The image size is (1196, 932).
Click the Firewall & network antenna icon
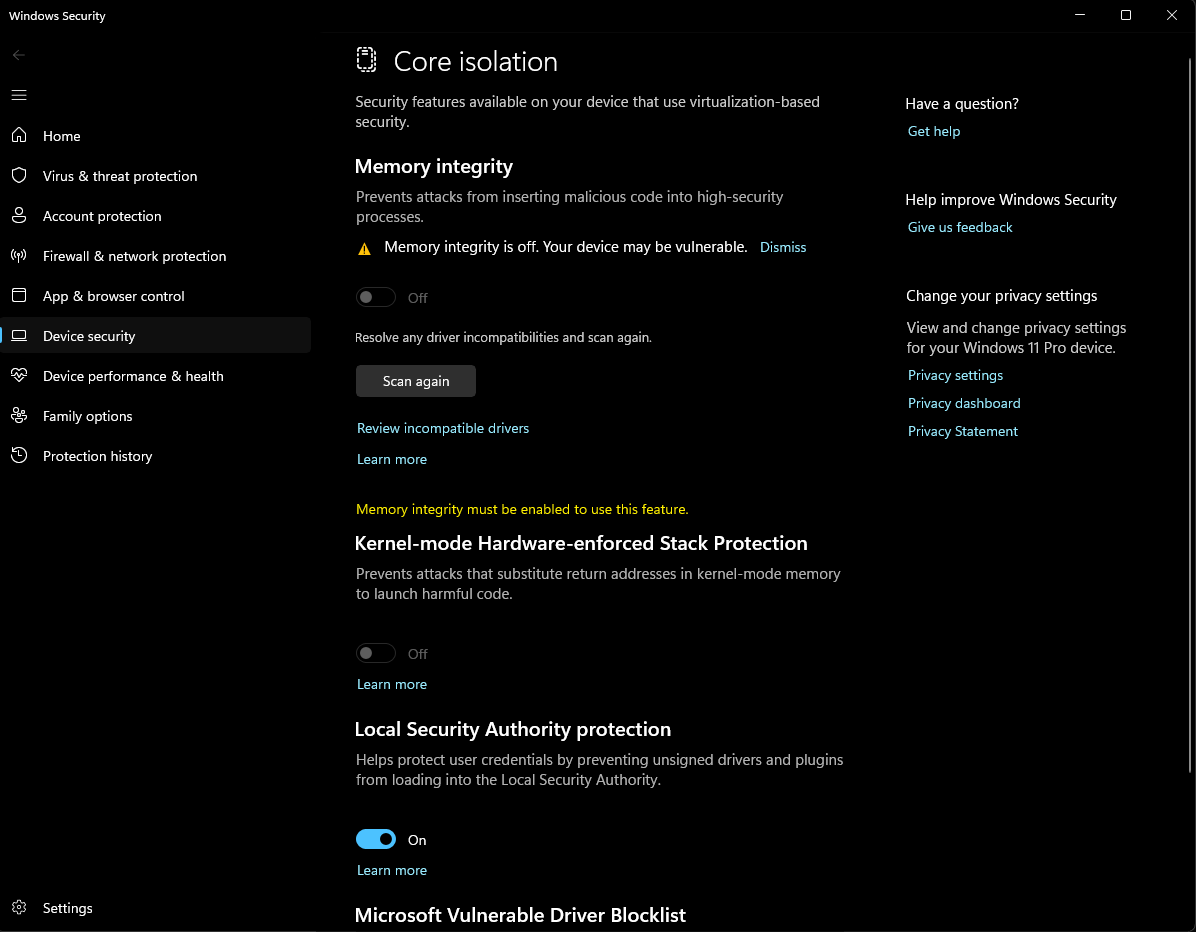[x=19, y=255]
